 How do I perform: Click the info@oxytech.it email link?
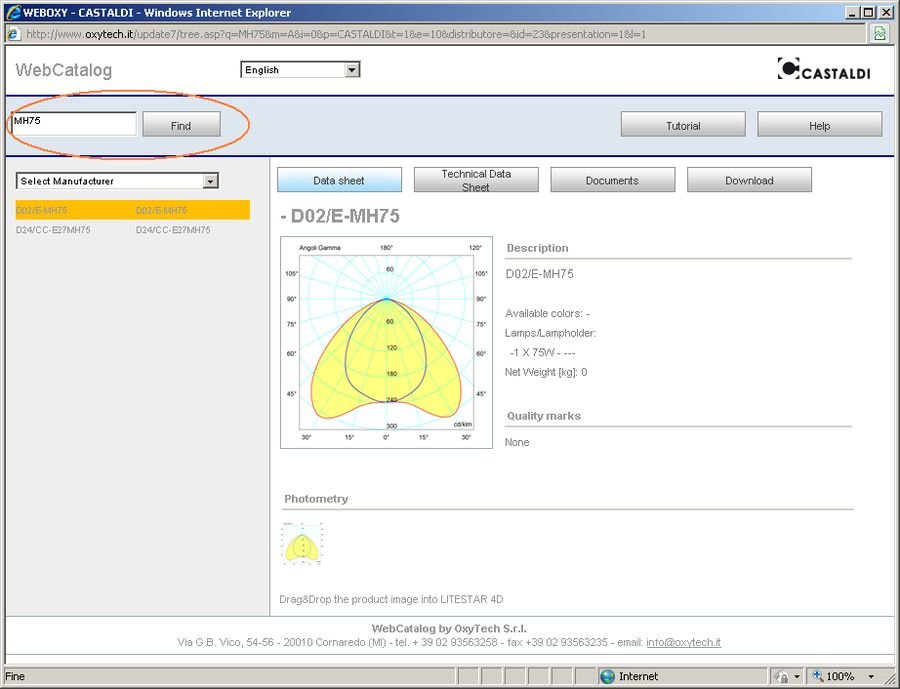683,642
